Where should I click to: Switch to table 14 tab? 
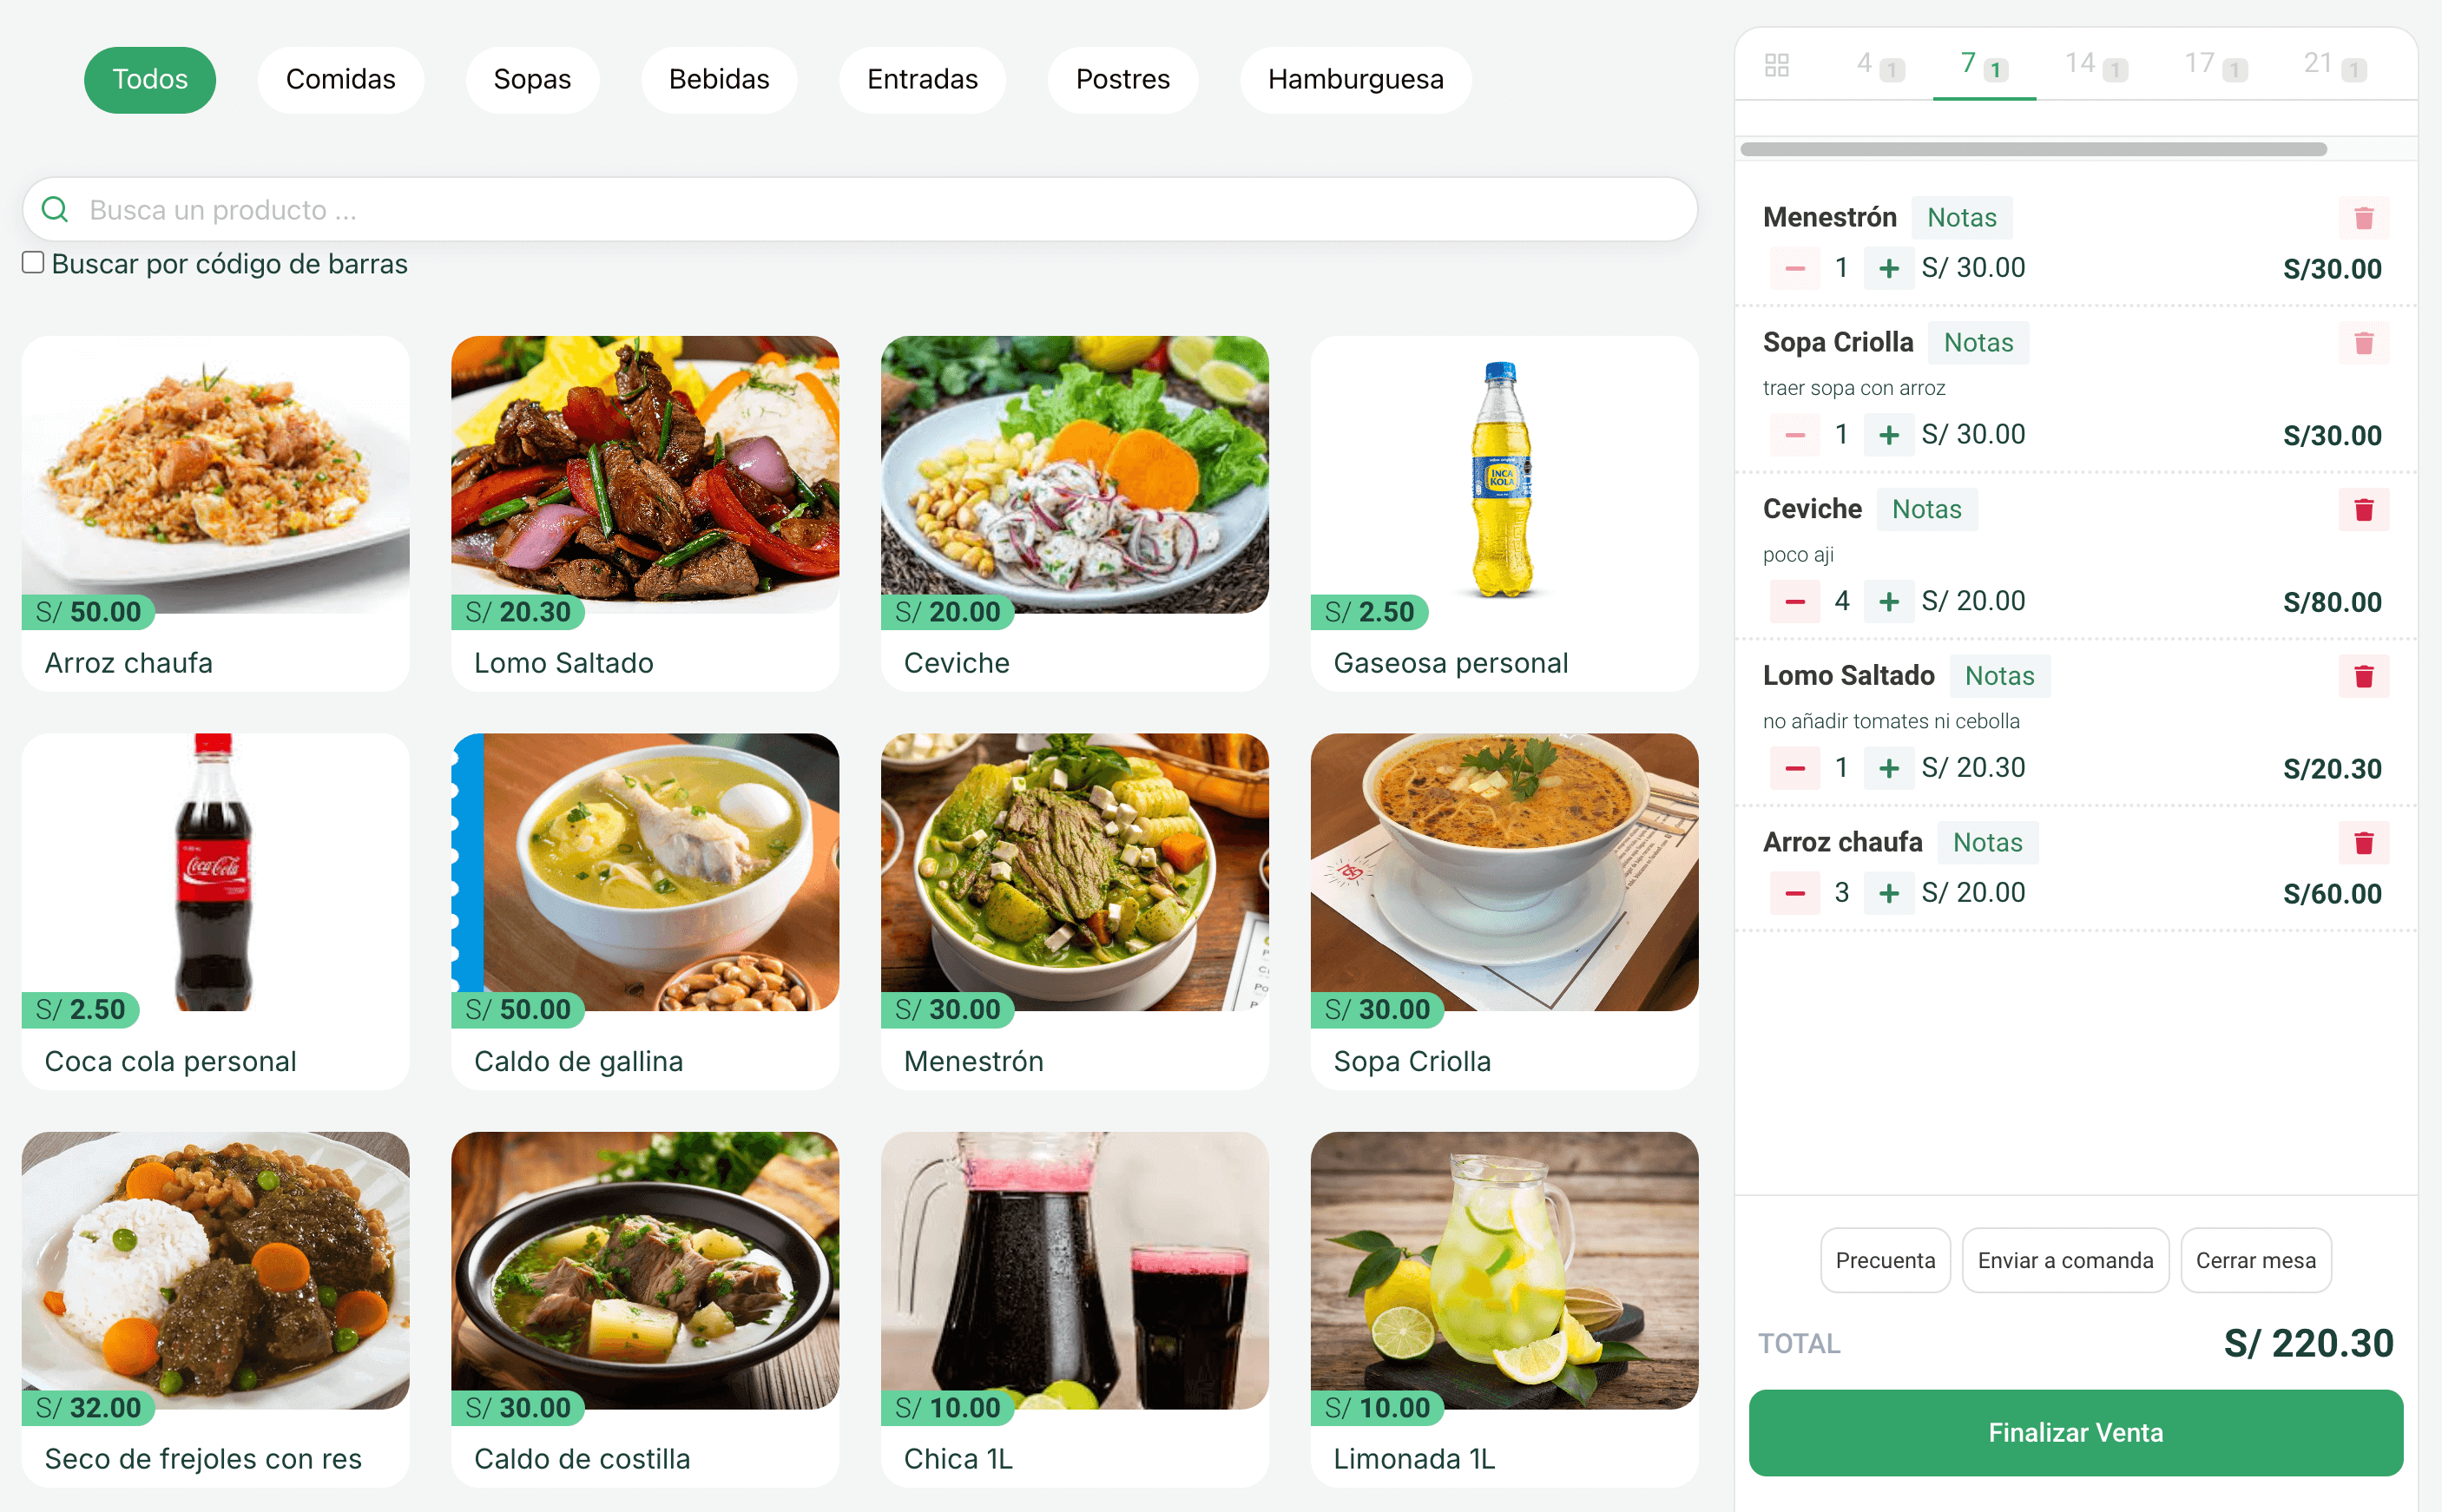pos(2095,65)
